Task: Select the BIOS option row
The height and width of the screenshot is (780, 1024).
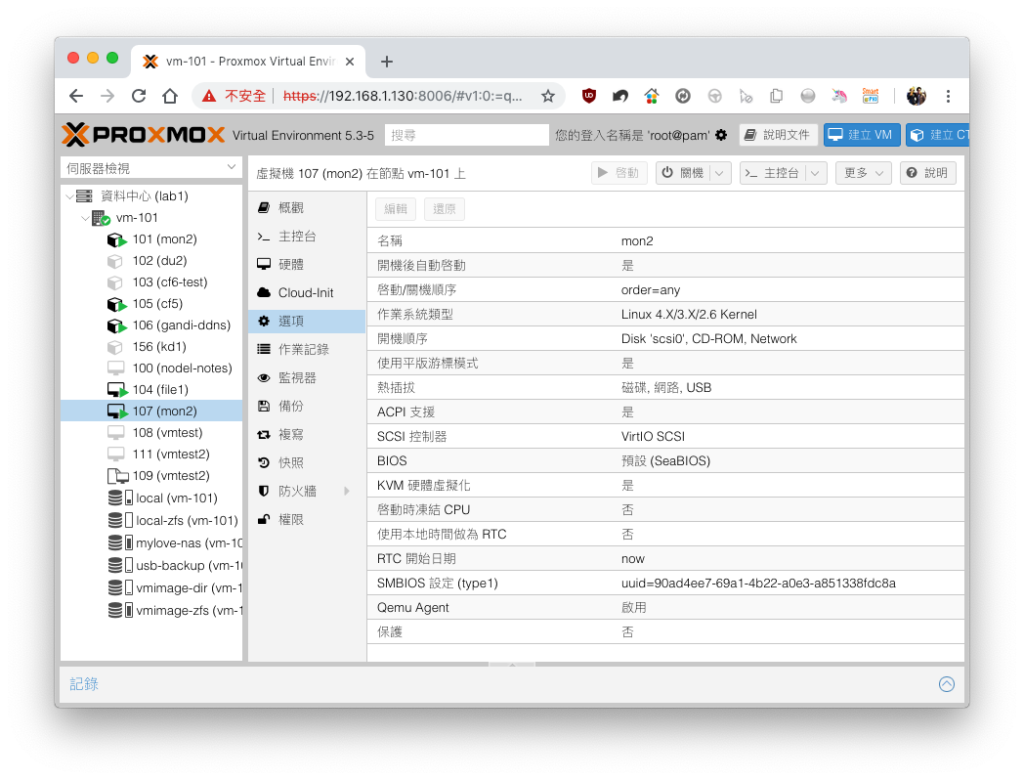Action: click(665, 461)
